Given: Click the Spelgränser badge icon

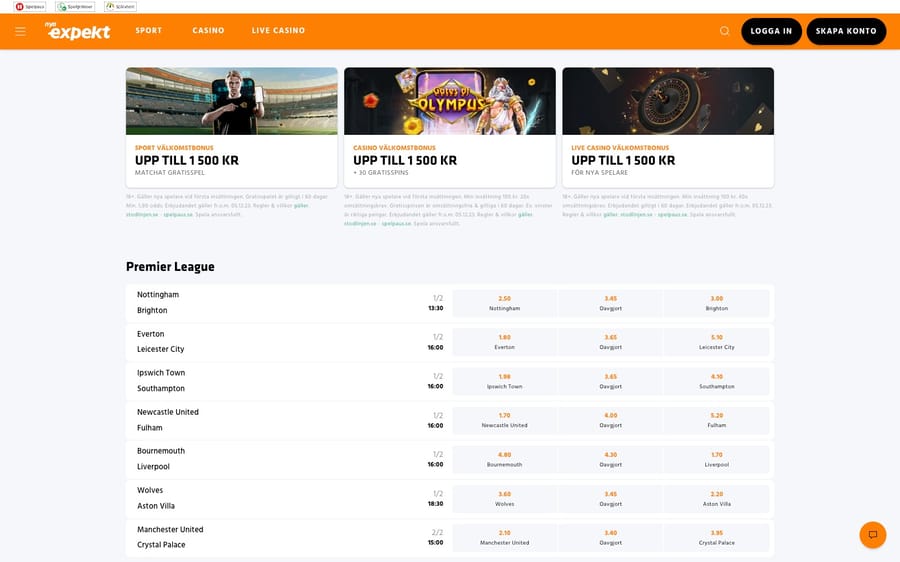Looking at the screenshot, I should (x=75, y=6).
